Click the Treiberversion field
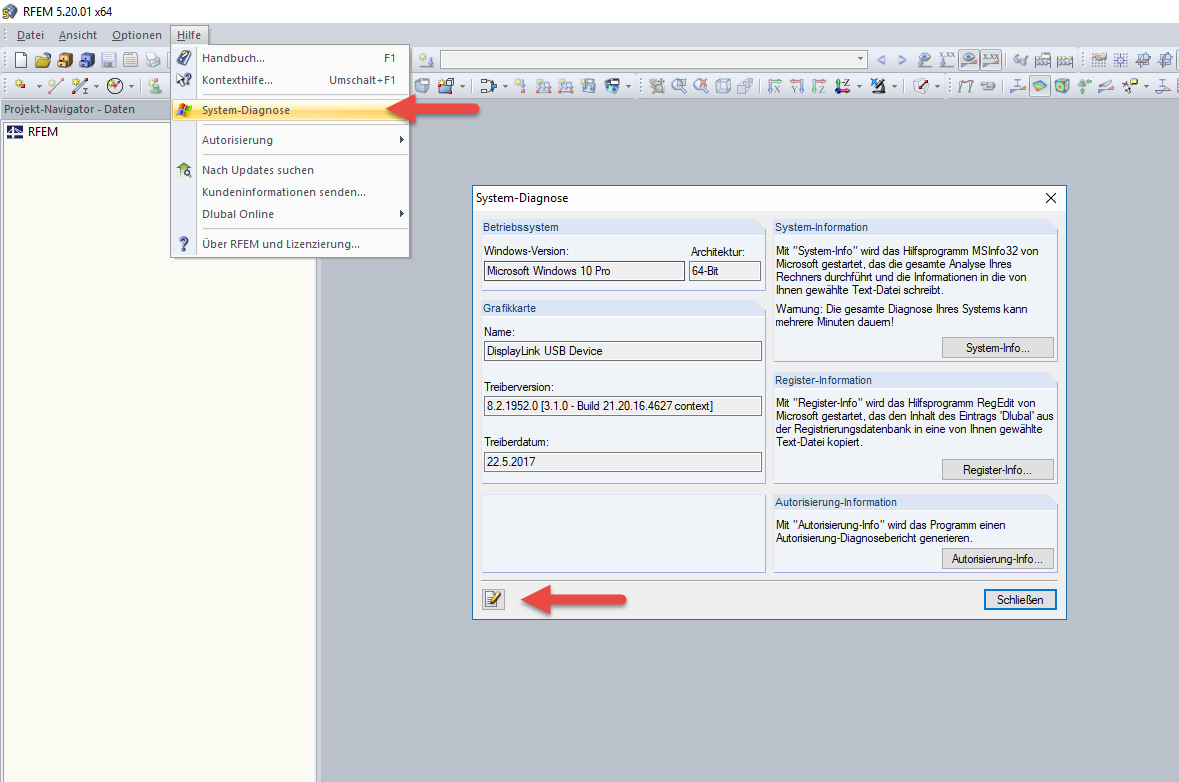 point(623,406)
